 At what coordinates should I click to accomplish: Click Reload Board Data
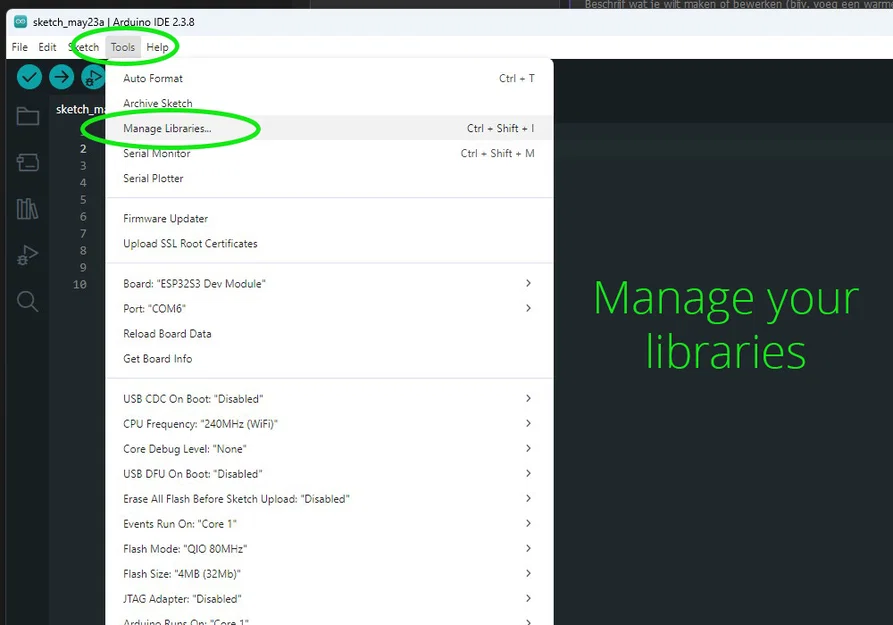click(x=329, y=334)
